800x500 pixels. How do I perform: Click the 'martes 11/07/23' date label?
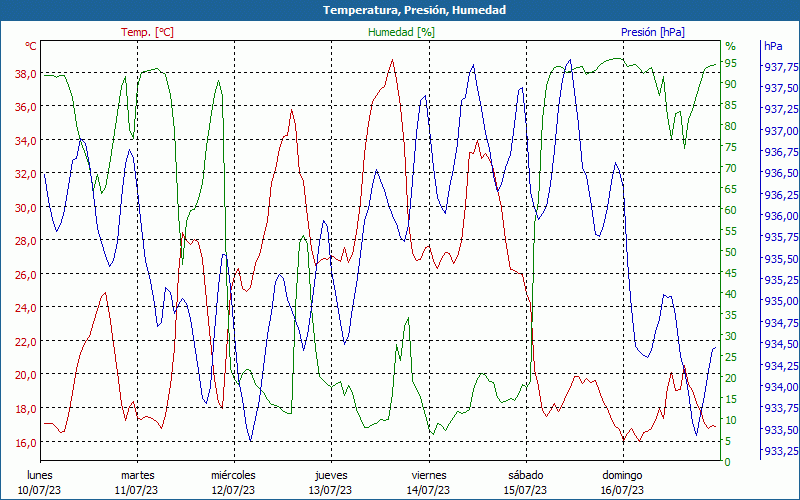point(137,483)
